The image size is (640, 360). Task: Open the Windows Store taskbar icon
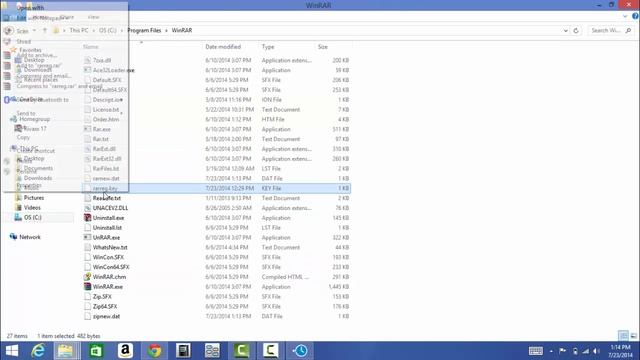96,351
